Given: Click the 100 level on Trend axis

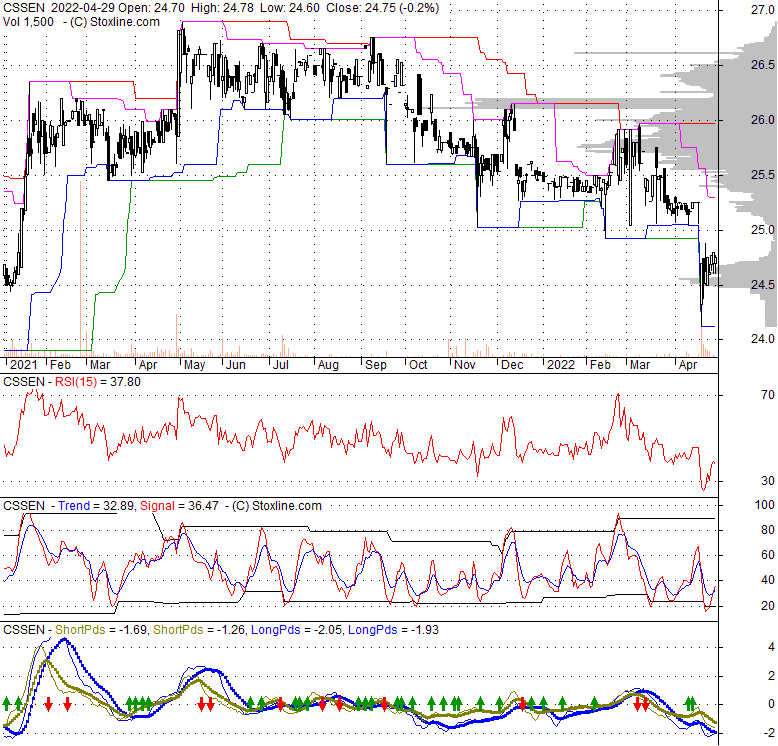Looking at the screenshot, I should click(x=765, y=505).
